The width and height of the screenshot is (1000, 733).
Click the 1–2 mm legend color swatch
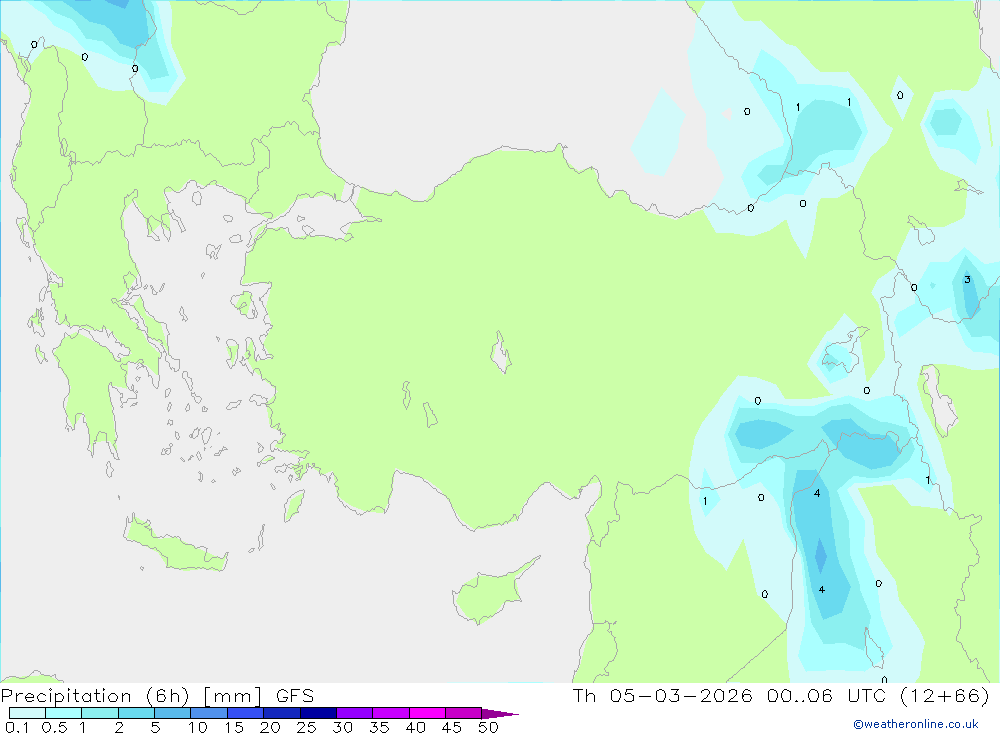(x=99, y=713)
